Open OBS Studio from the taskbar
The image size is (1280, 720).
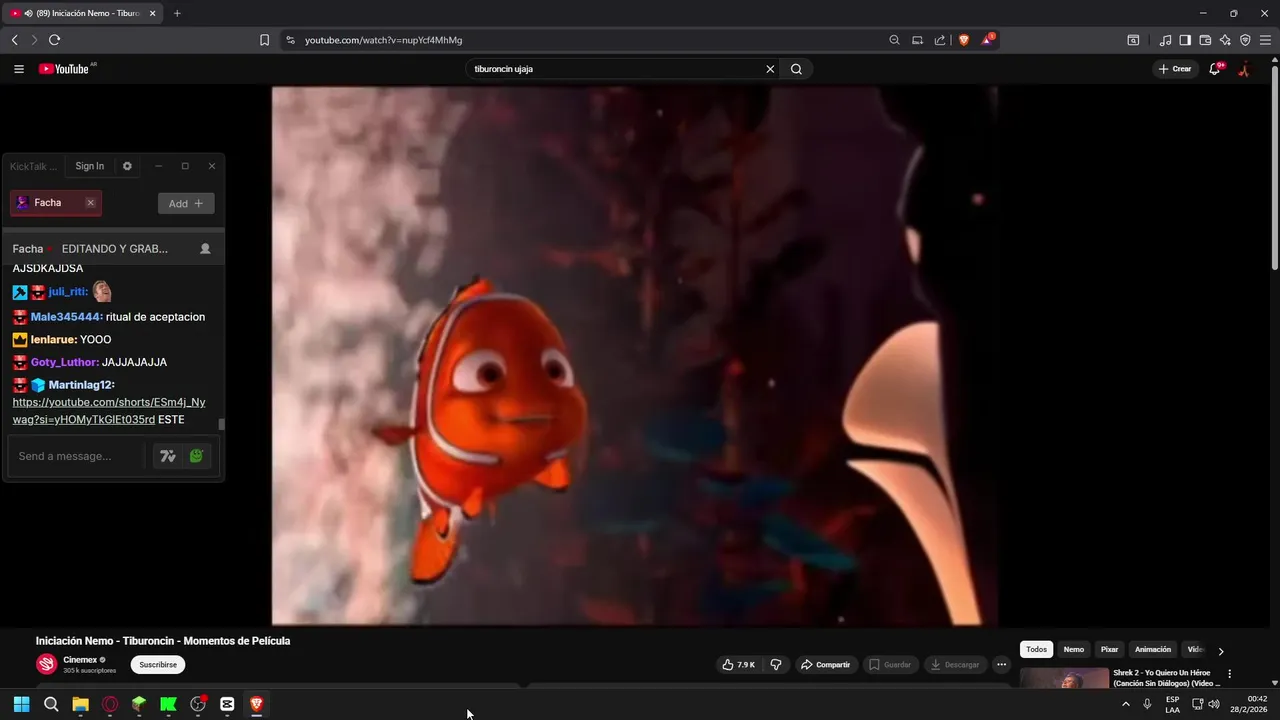pos(198,704)
